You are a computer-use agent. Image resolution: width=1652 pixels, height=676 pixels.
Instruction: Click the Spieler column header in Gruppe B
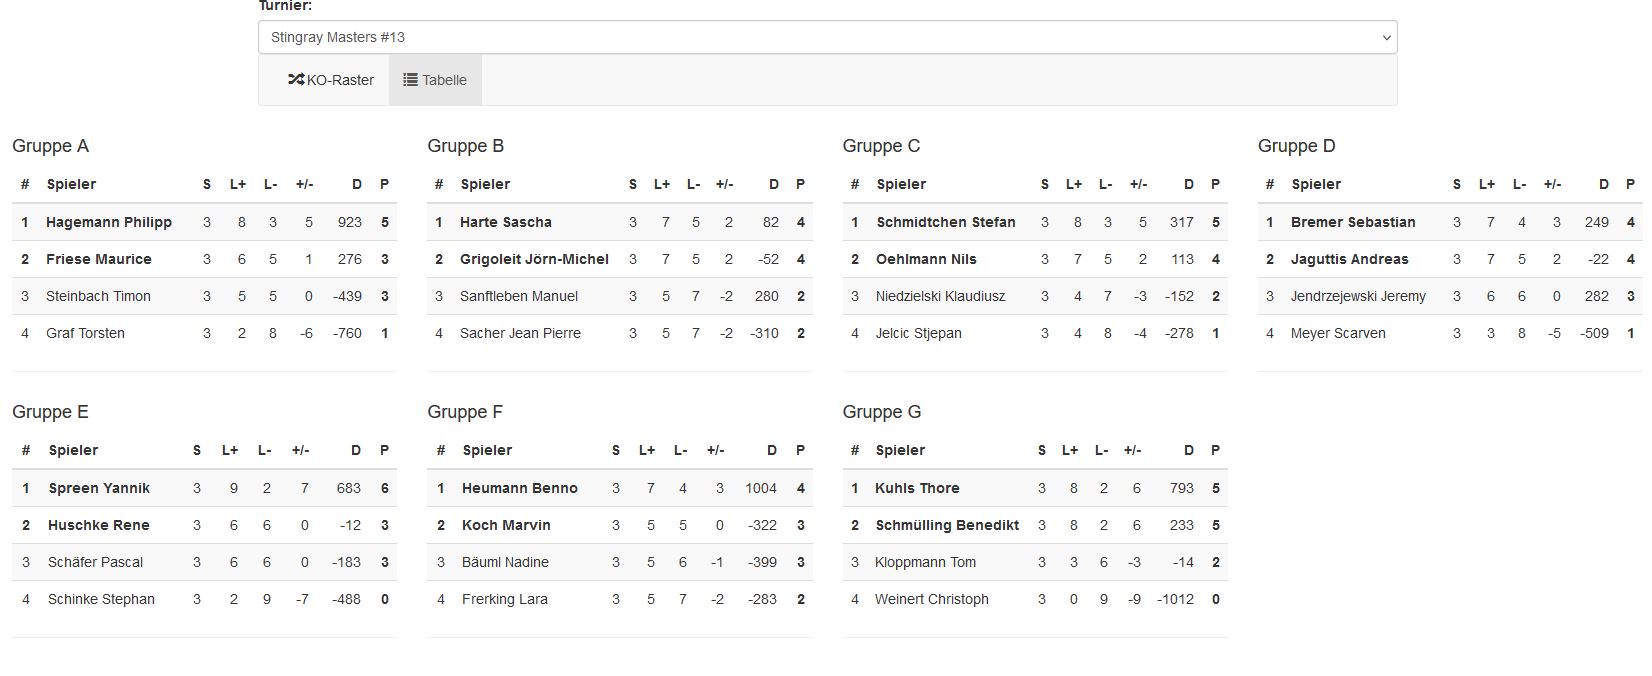485,184
